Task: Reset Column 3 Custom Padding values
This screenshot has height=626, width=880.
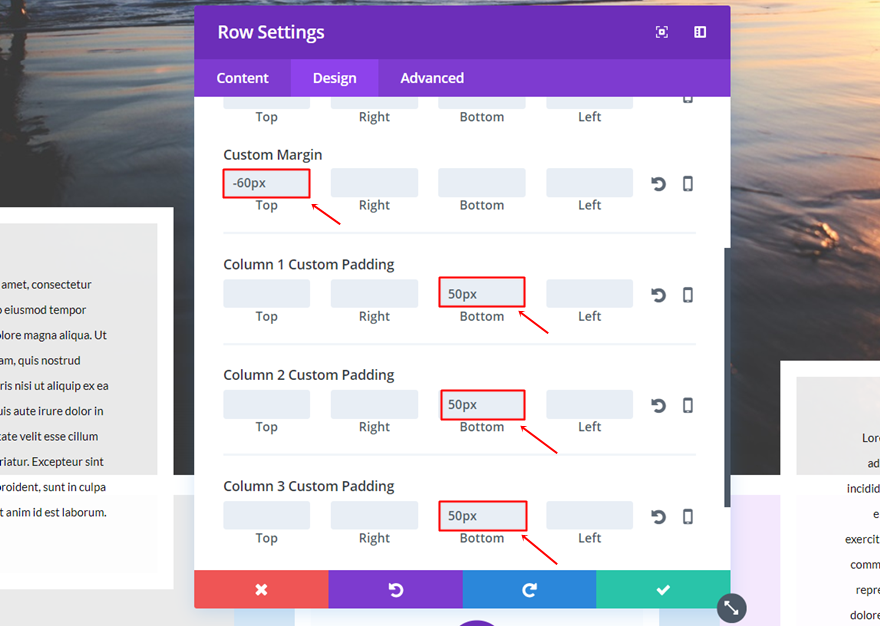Action: (x=658, y=517)
